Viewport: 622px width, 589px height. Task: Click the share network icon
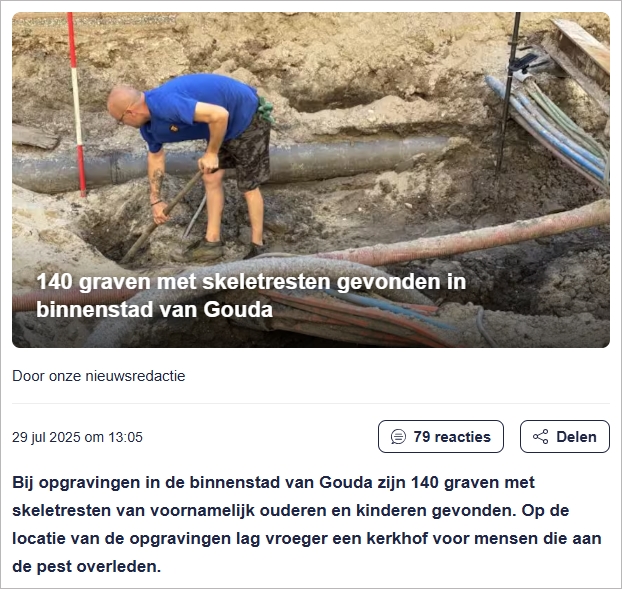click(x=540, y=437)
